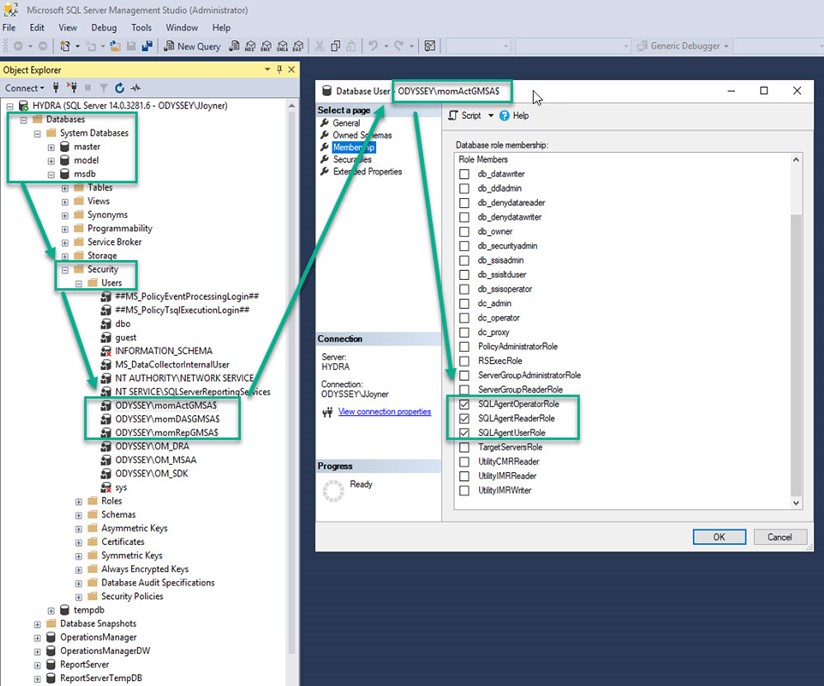Click the OK button
This screenshot has width=824, height=686.
[x=718, y=537]
